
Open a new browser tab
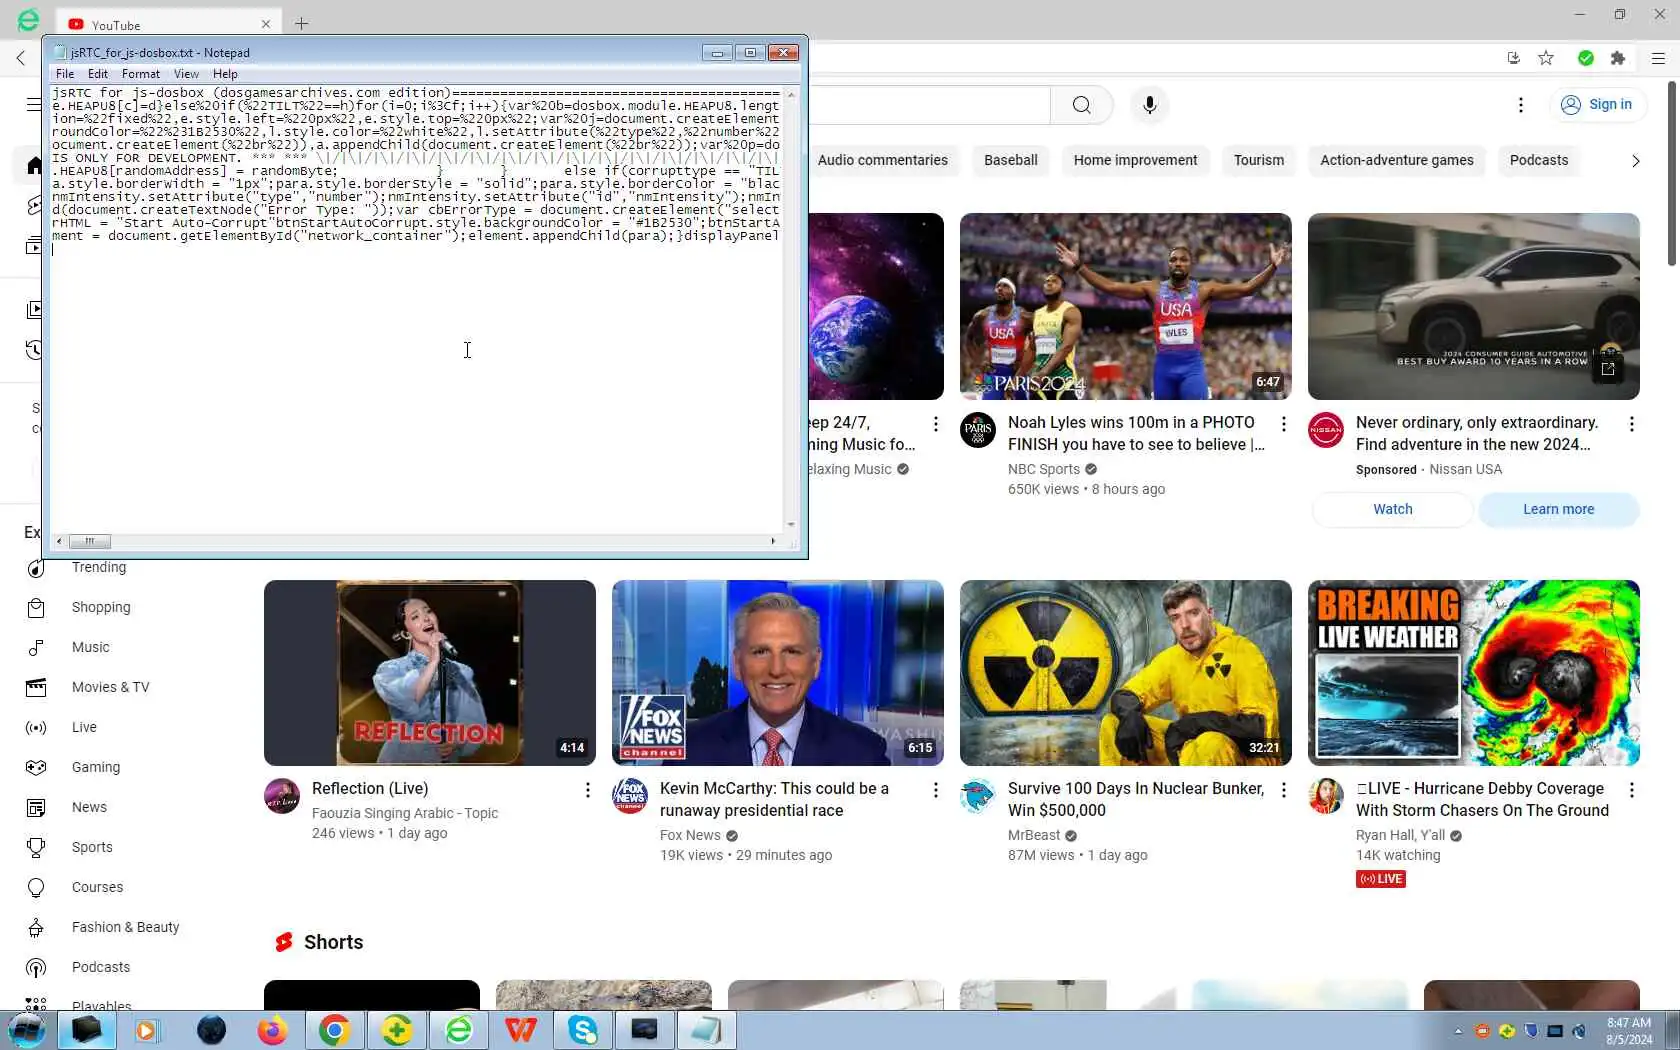click(301, 24)
